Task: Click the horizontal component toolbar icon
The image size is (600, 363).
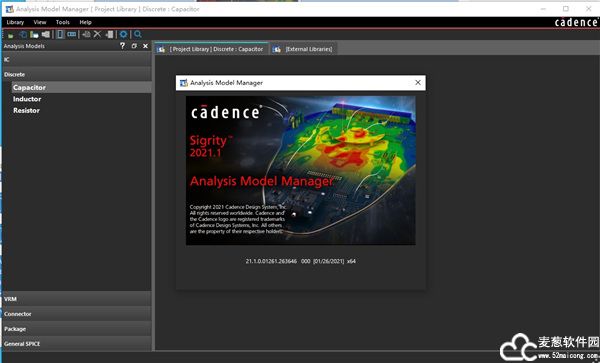Action: [x=72, y=34]
